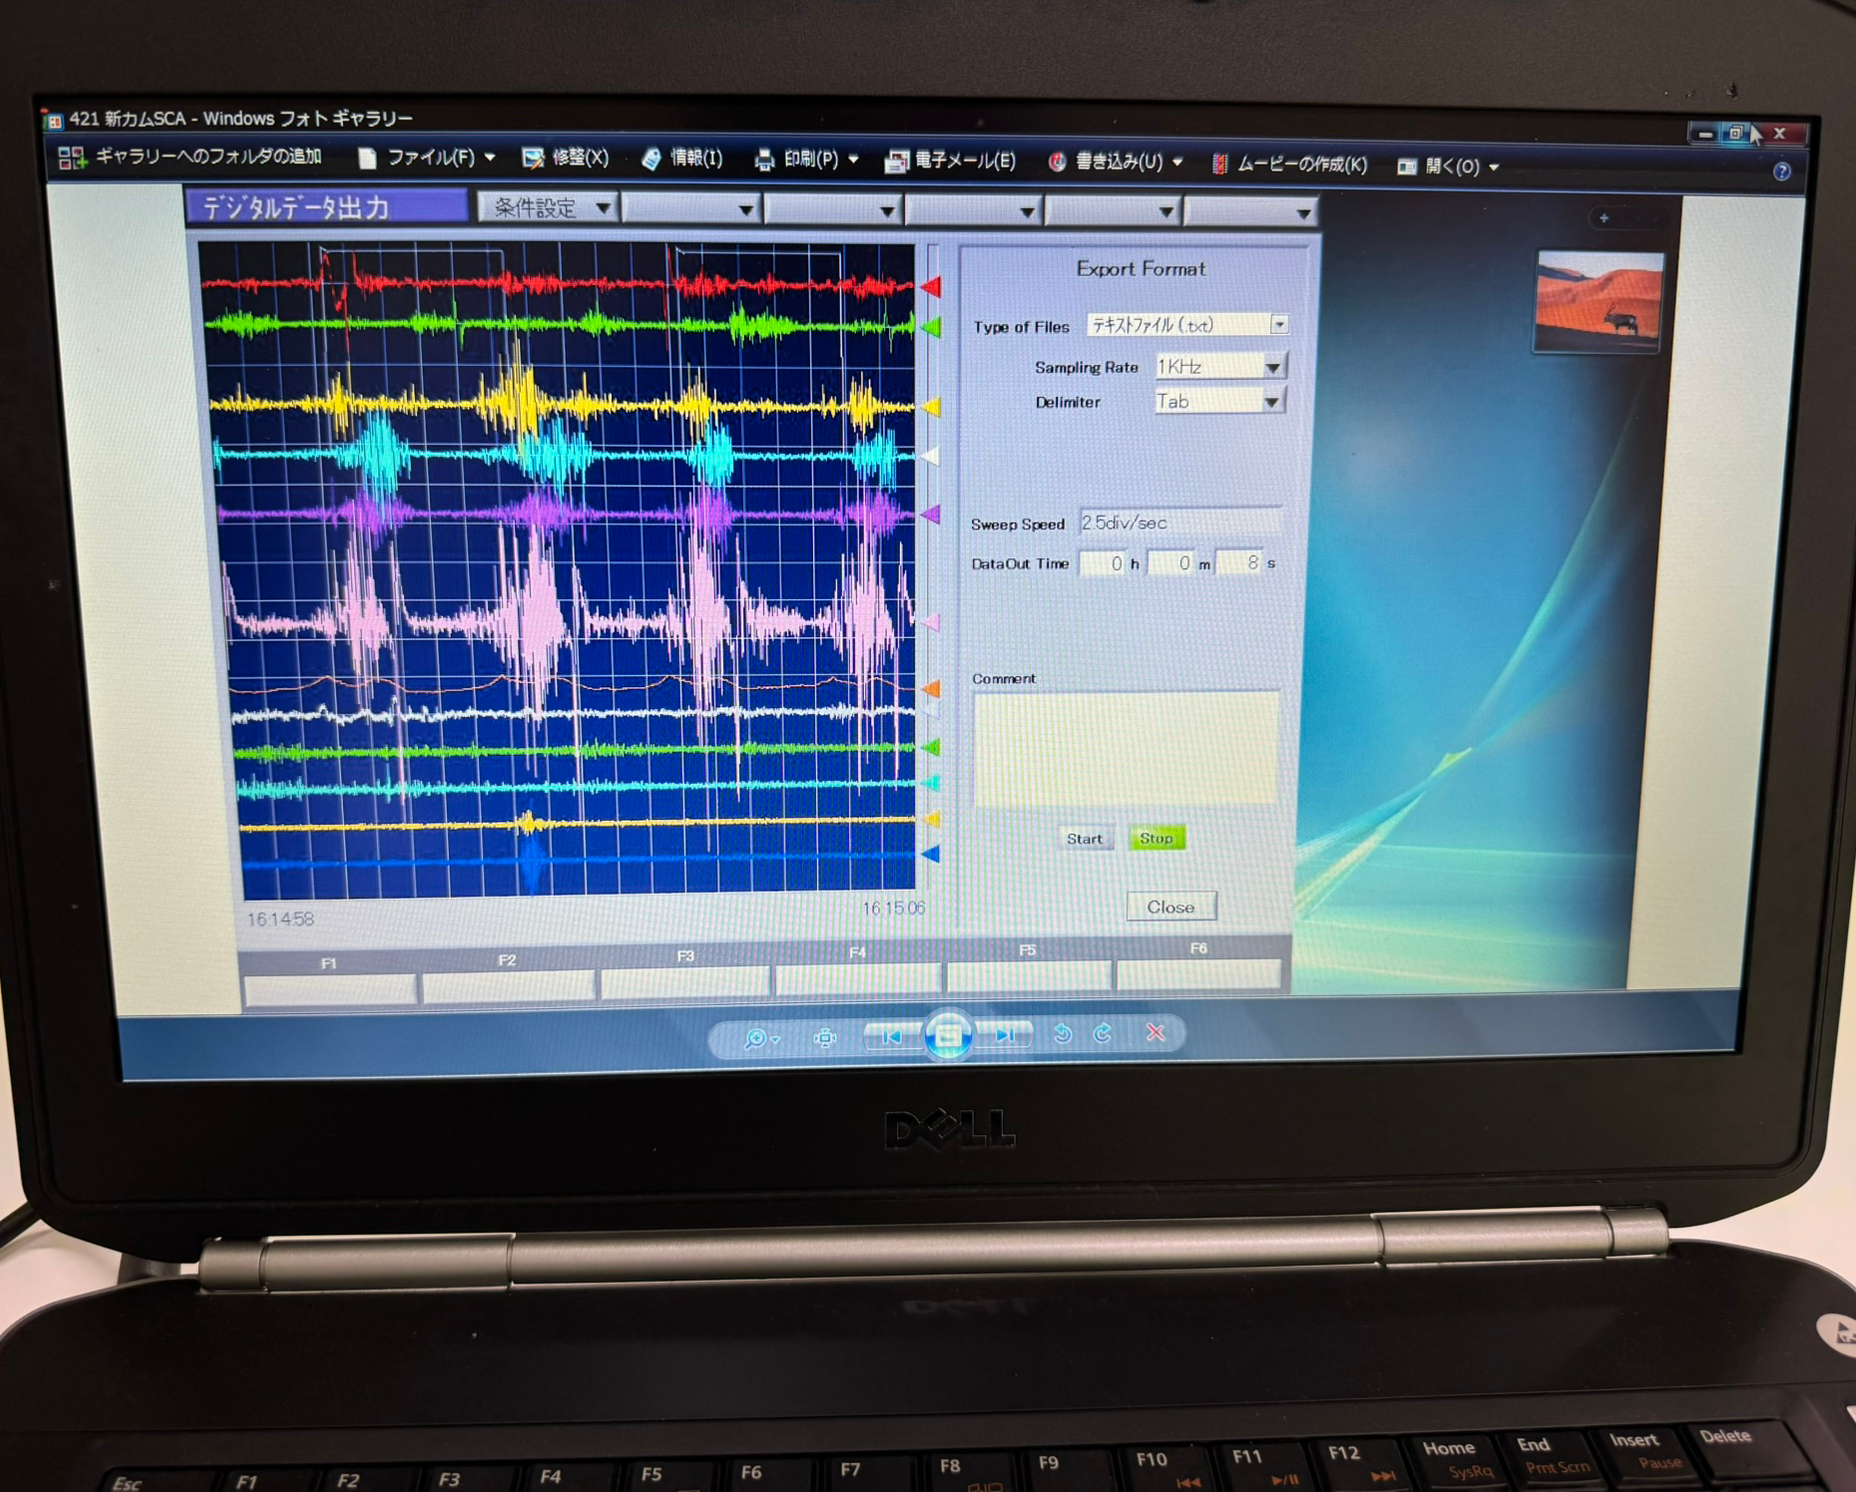Open the blue help question mark icon
Screen dimensions: 1856x1492
[1781, 171]
